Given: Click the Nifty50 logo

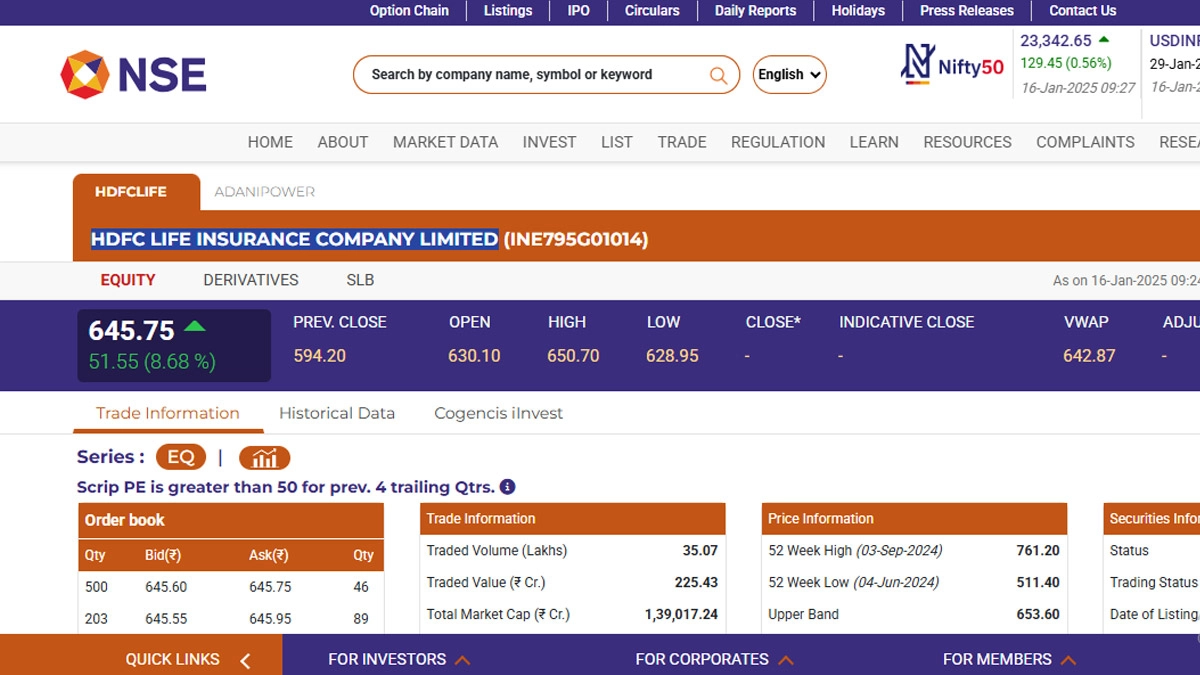Looking at the screenshot, I should pos(952,66).
